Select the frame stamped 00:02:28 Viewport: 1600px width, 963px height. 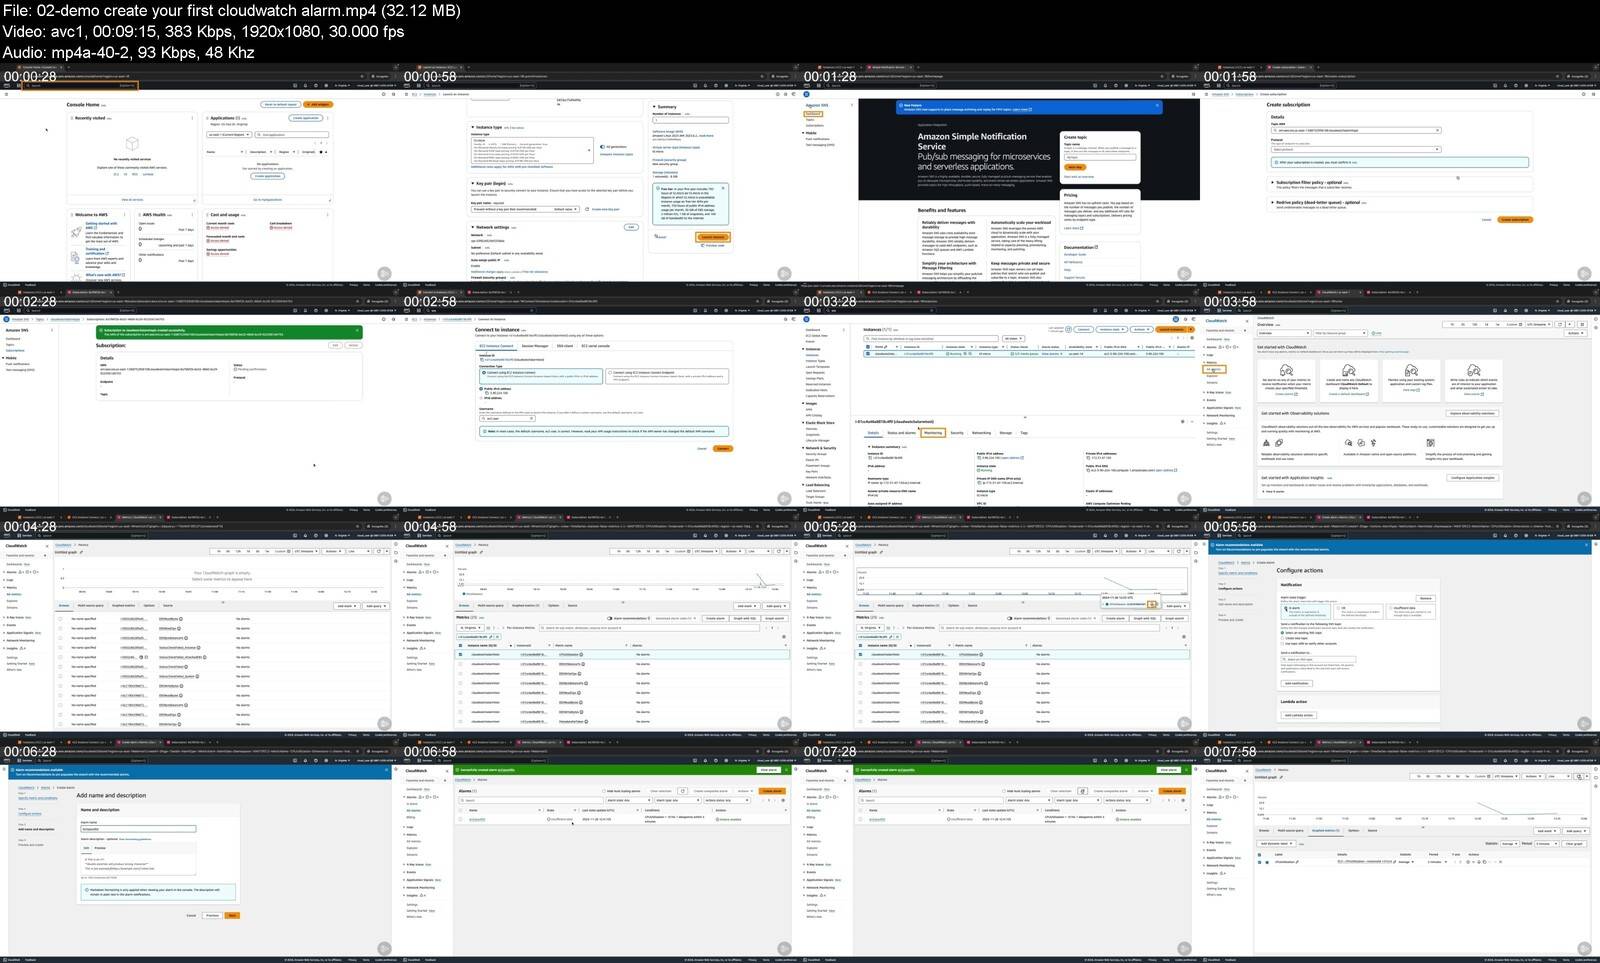pyautogui.click(x=200, y=399)
